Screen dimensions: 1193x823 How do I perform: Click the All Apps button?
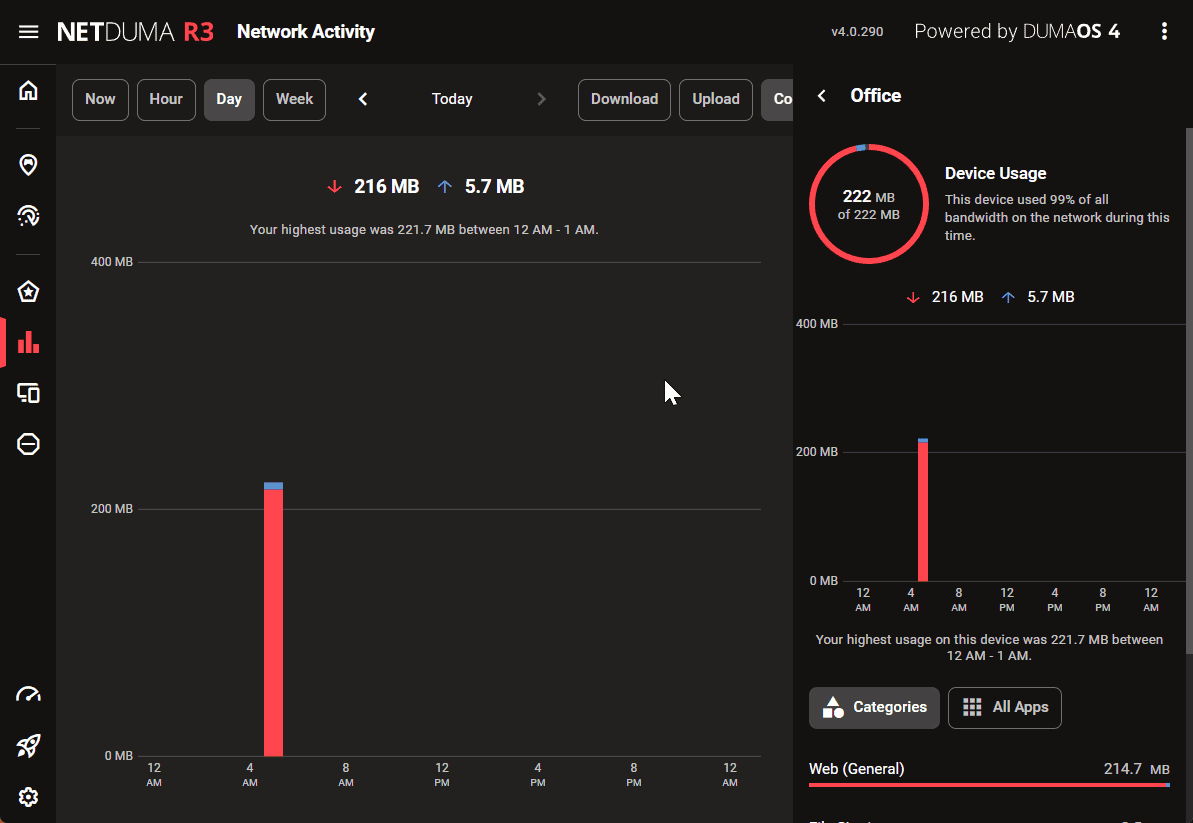(x=1004, y=708)
